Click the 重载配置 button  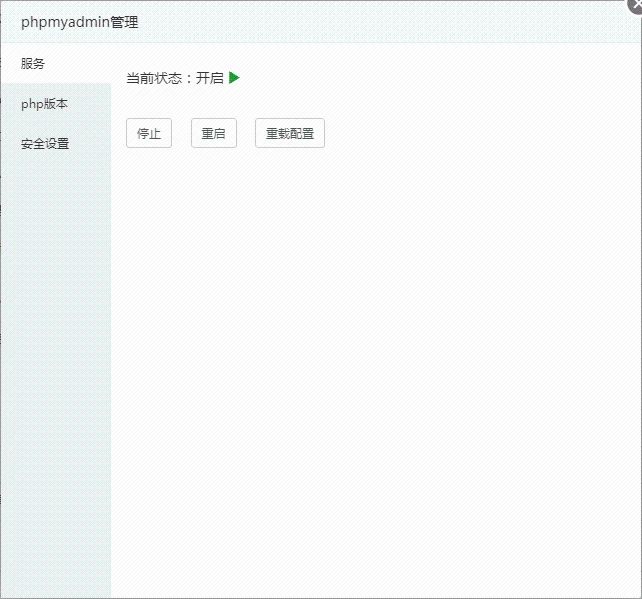(290, 133)
